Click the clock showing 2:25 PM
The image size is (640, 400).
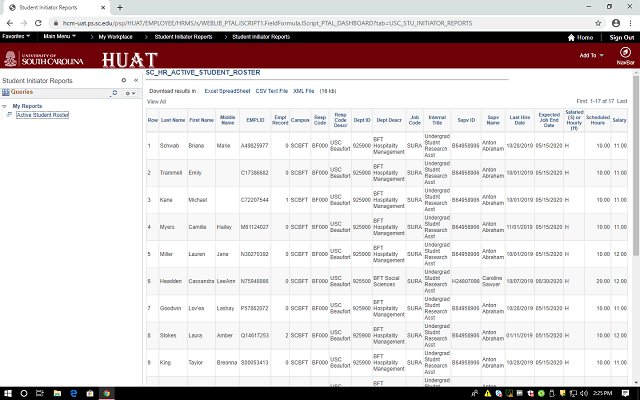coord(602,393)
